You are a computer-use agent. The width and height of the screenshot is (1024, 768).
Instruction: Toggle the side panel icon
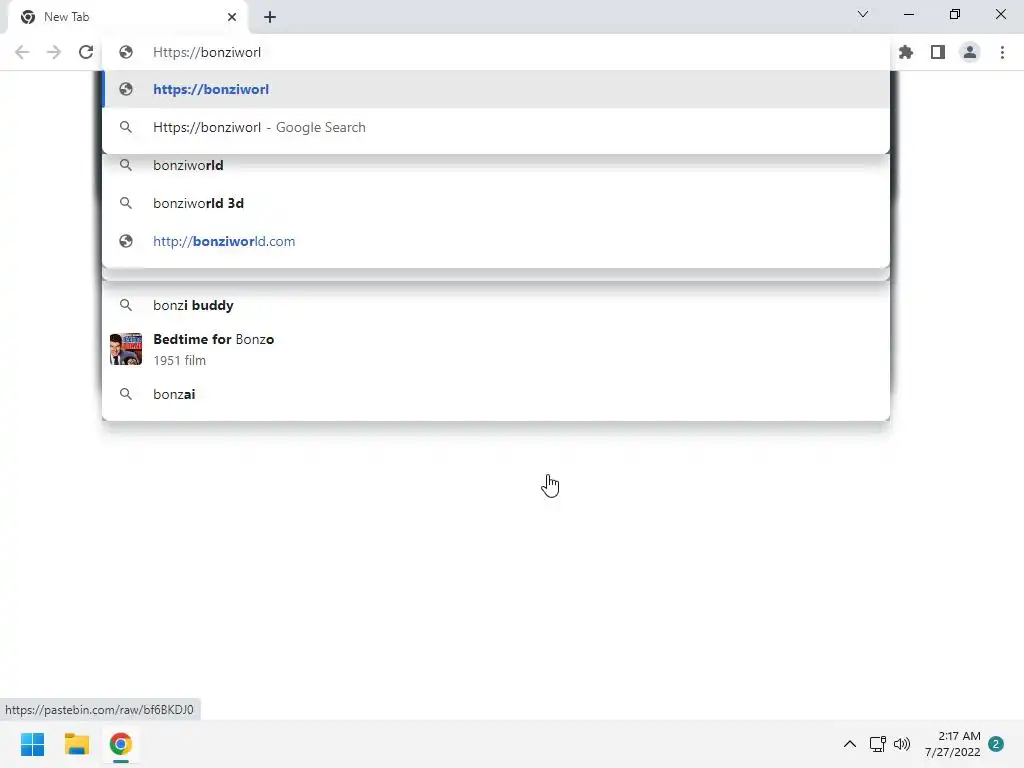click(x=938, y=52)
